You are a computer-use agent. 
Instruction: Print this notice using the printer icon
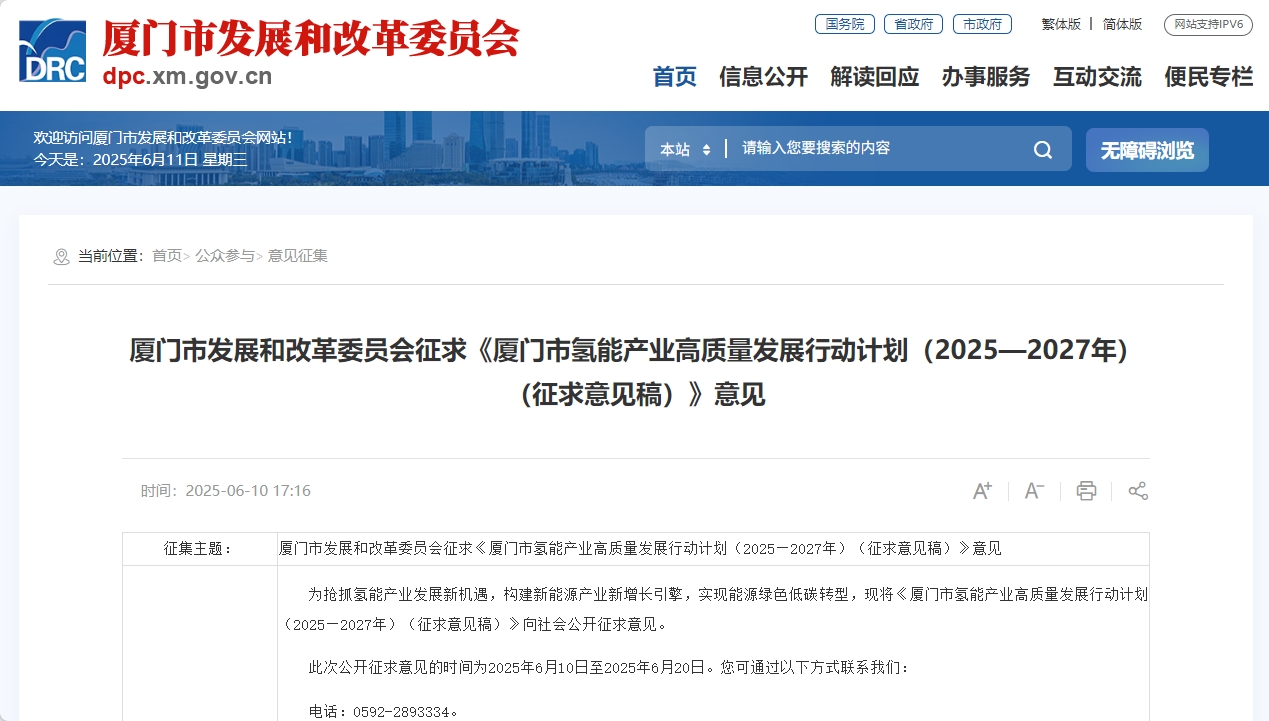coord(1086,490)
